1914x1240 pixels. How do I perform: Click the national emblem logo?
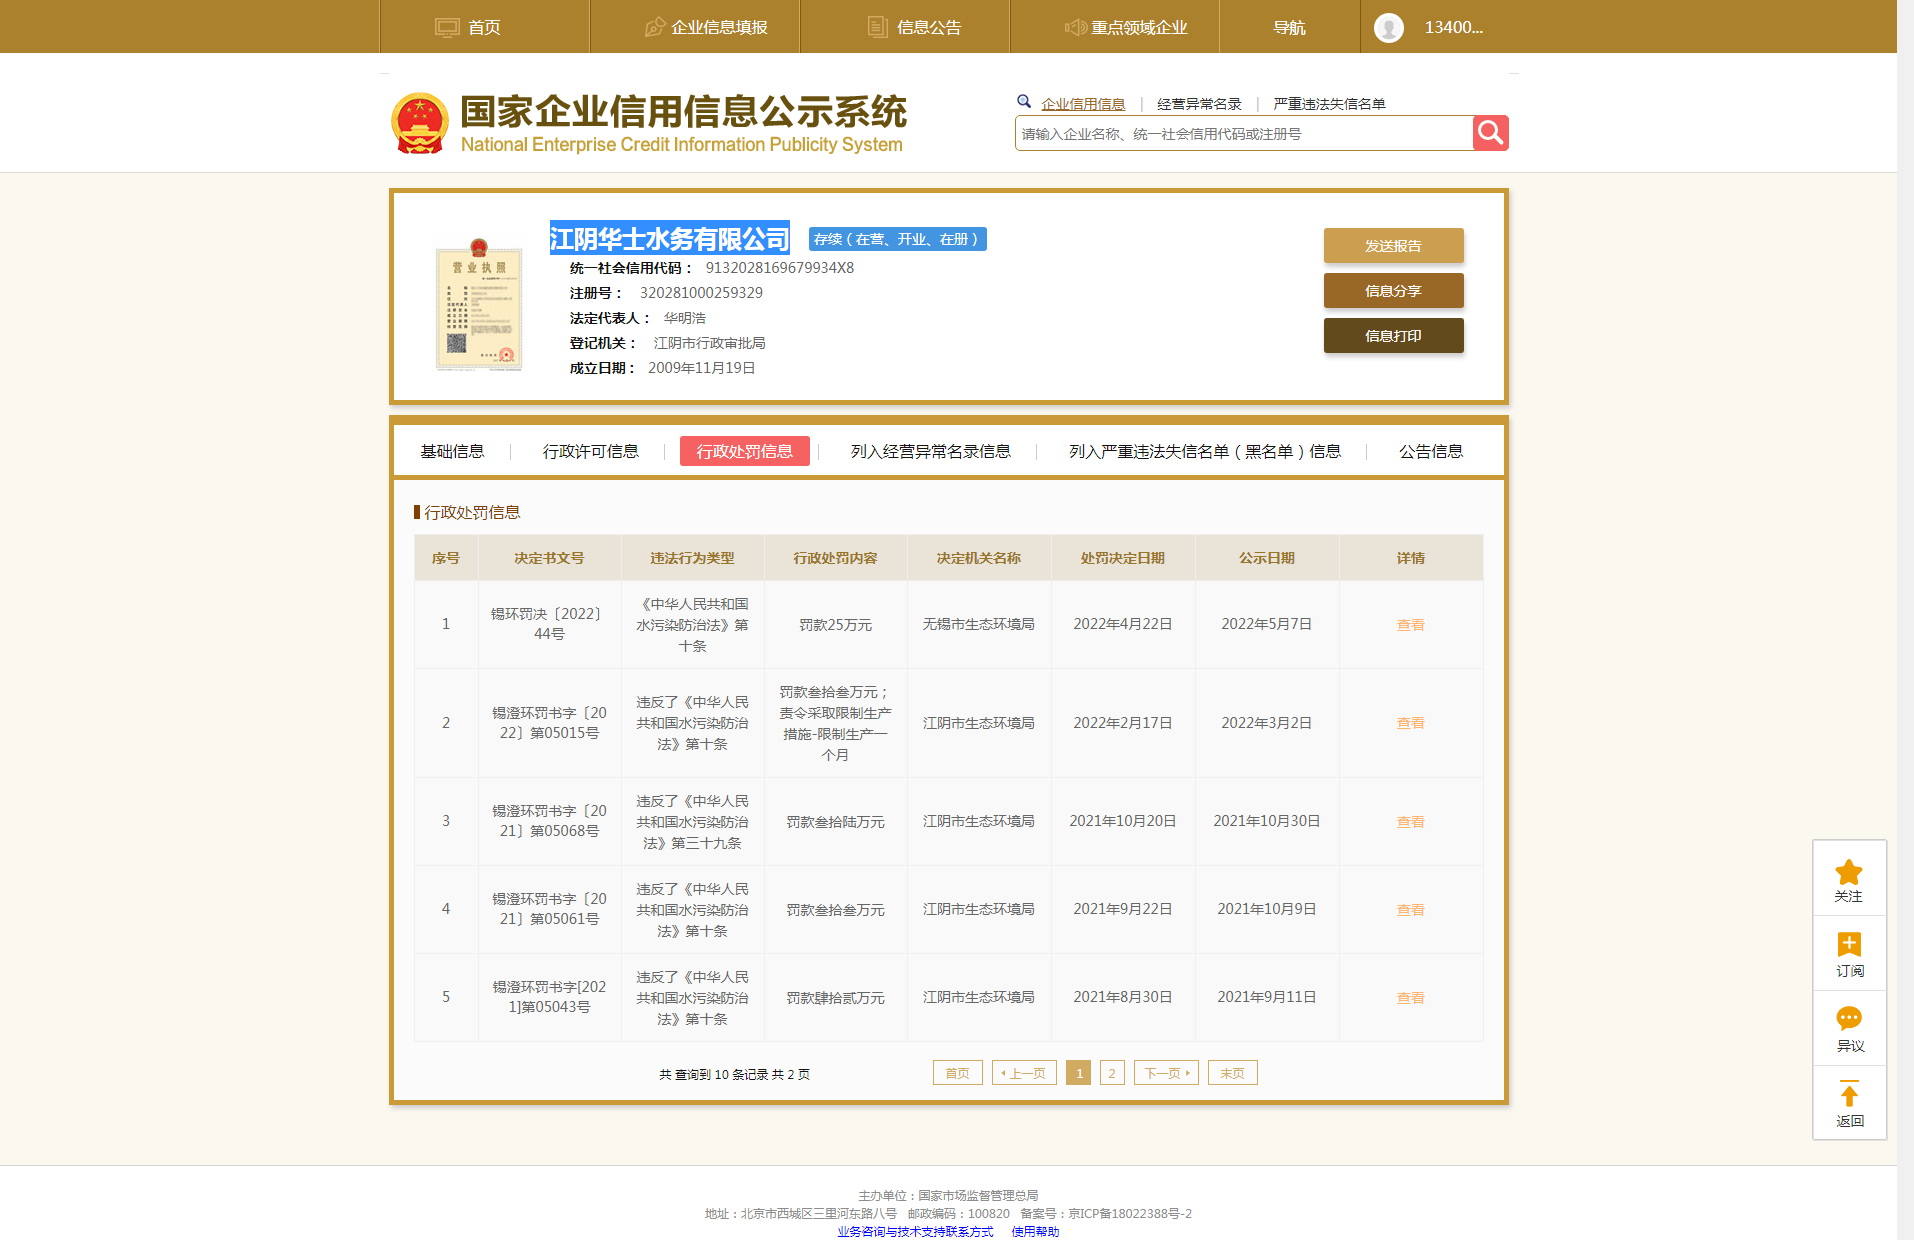point(419,124)
